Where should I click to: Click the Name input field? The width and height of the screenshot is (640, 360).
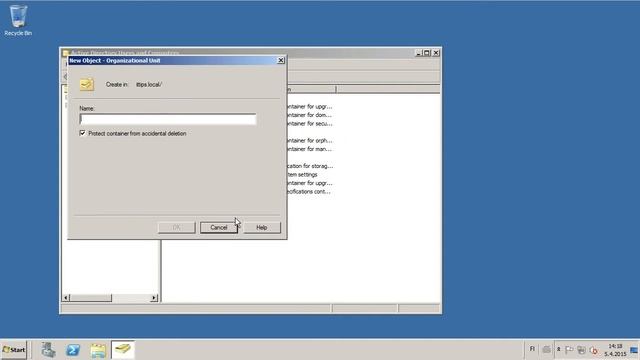point(168,119)
